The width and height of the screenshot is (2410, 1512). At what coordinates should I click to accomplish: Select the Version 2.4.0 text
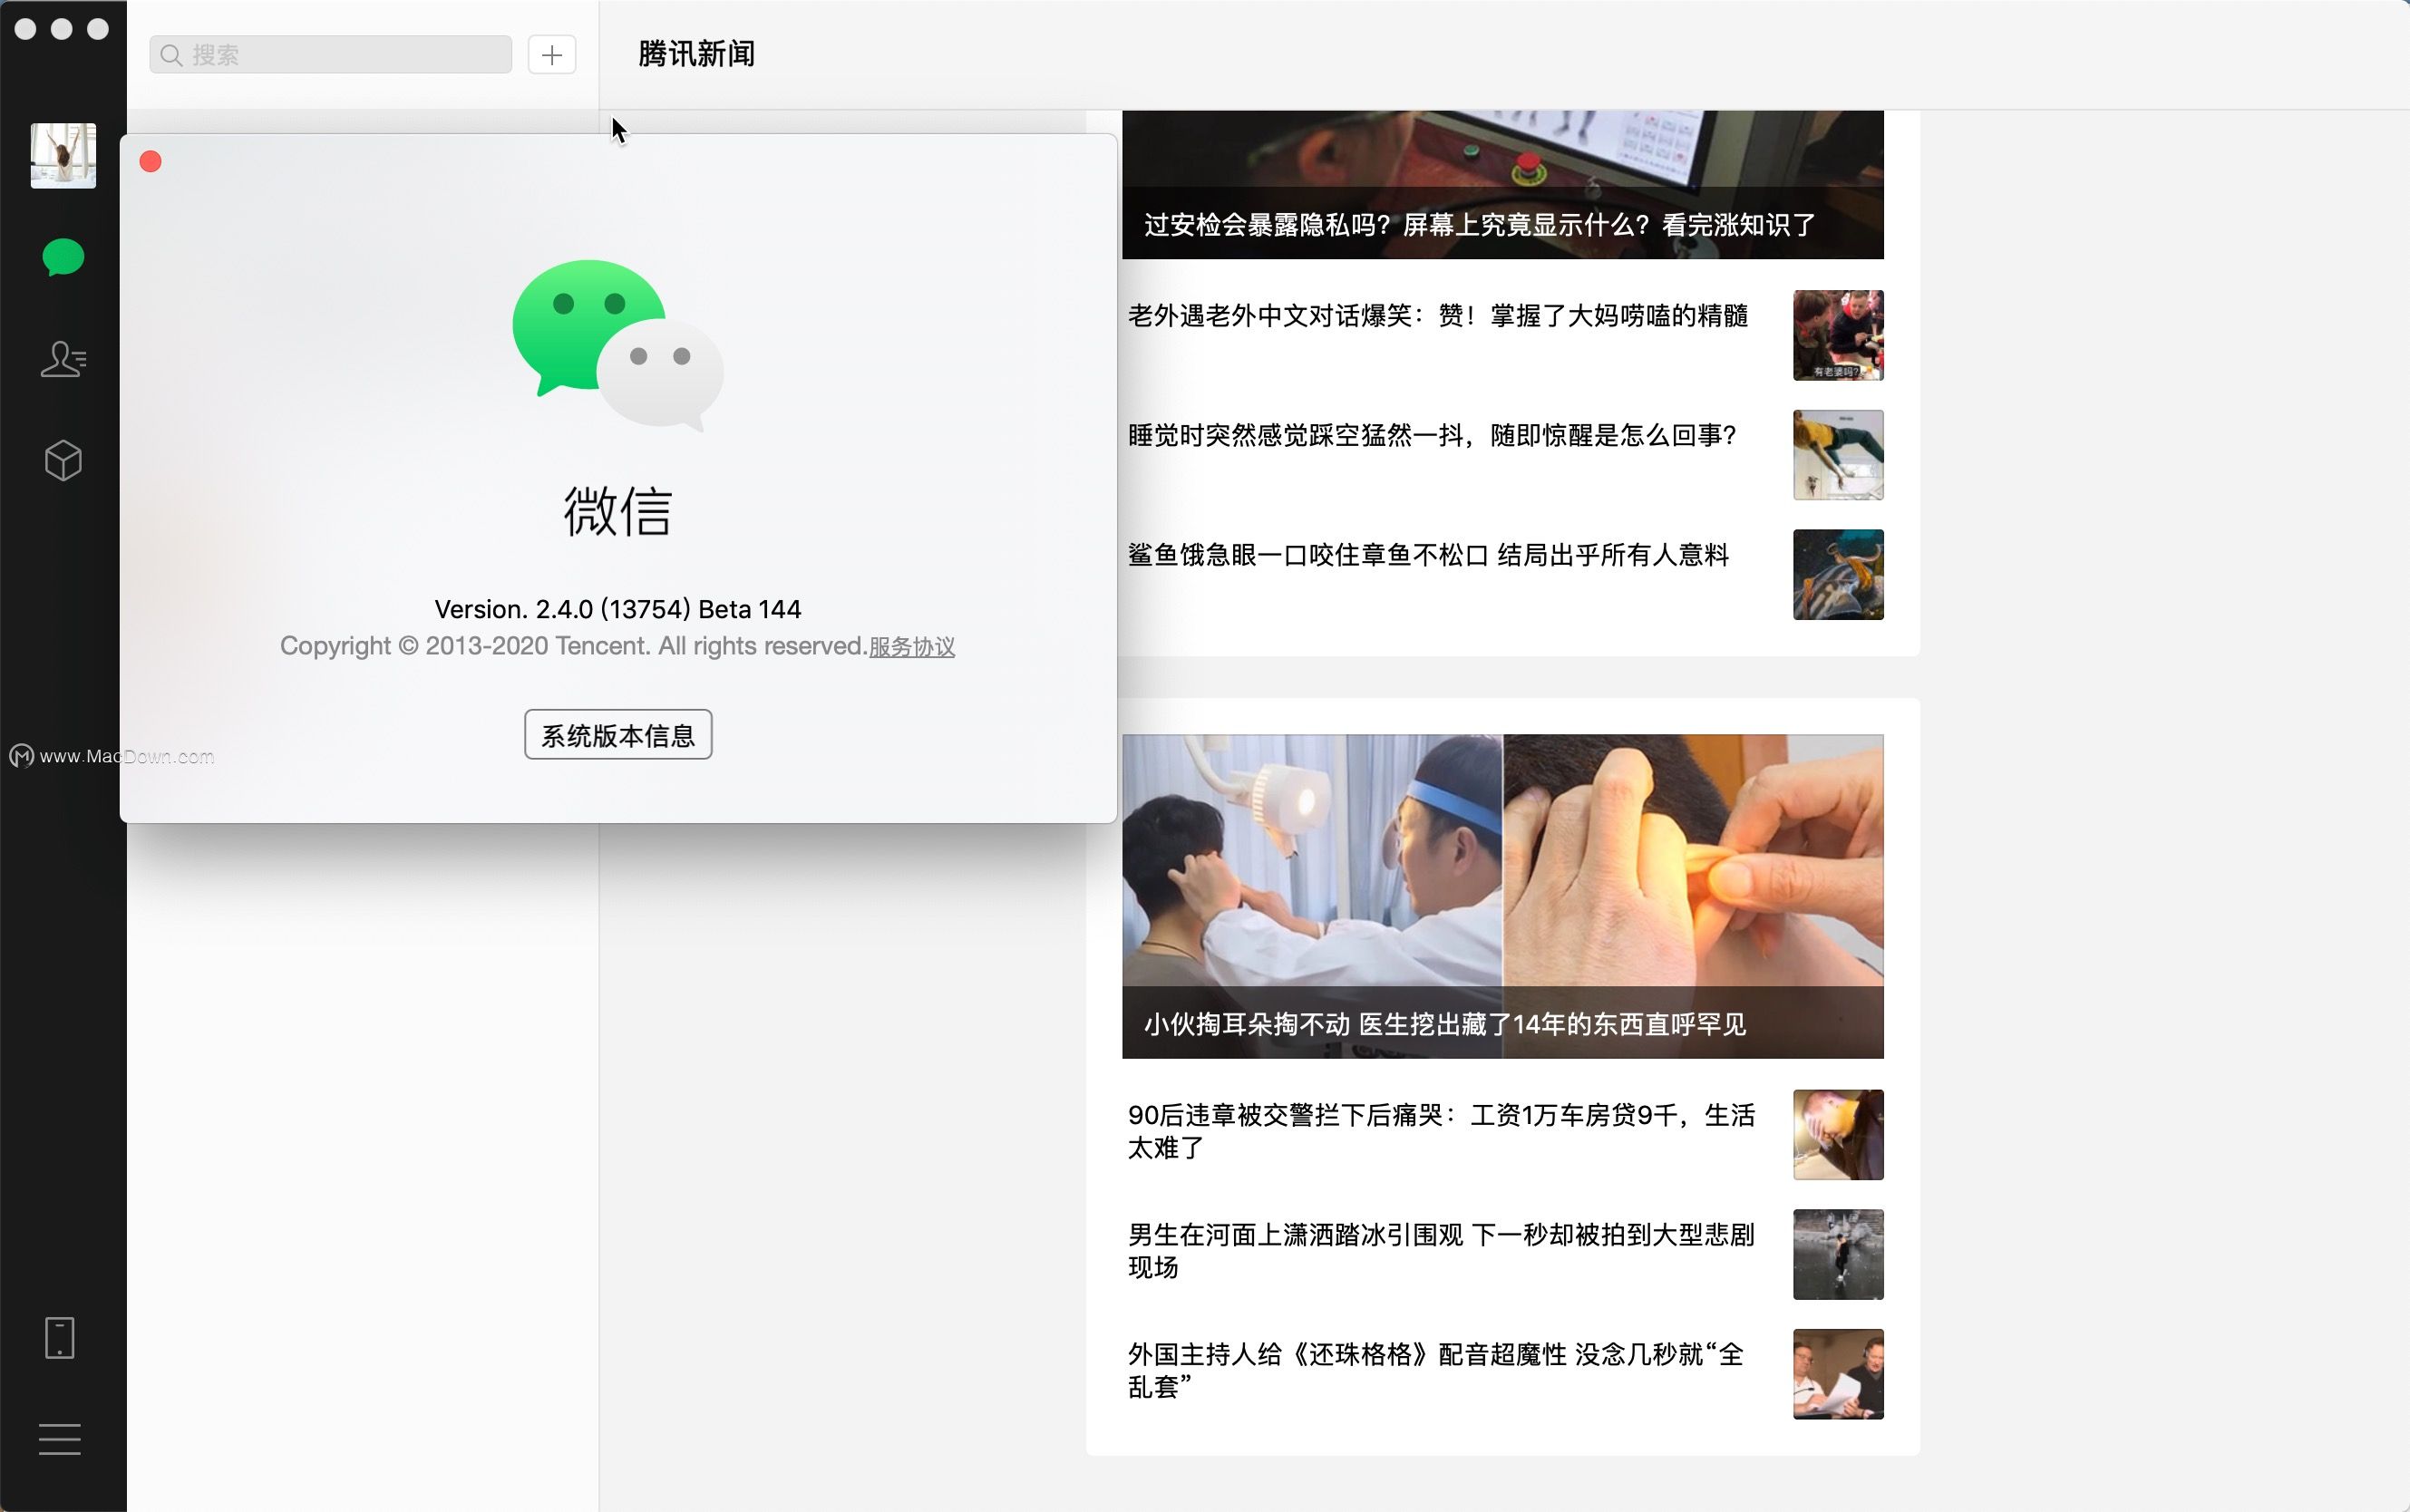[x=618, y=609]
